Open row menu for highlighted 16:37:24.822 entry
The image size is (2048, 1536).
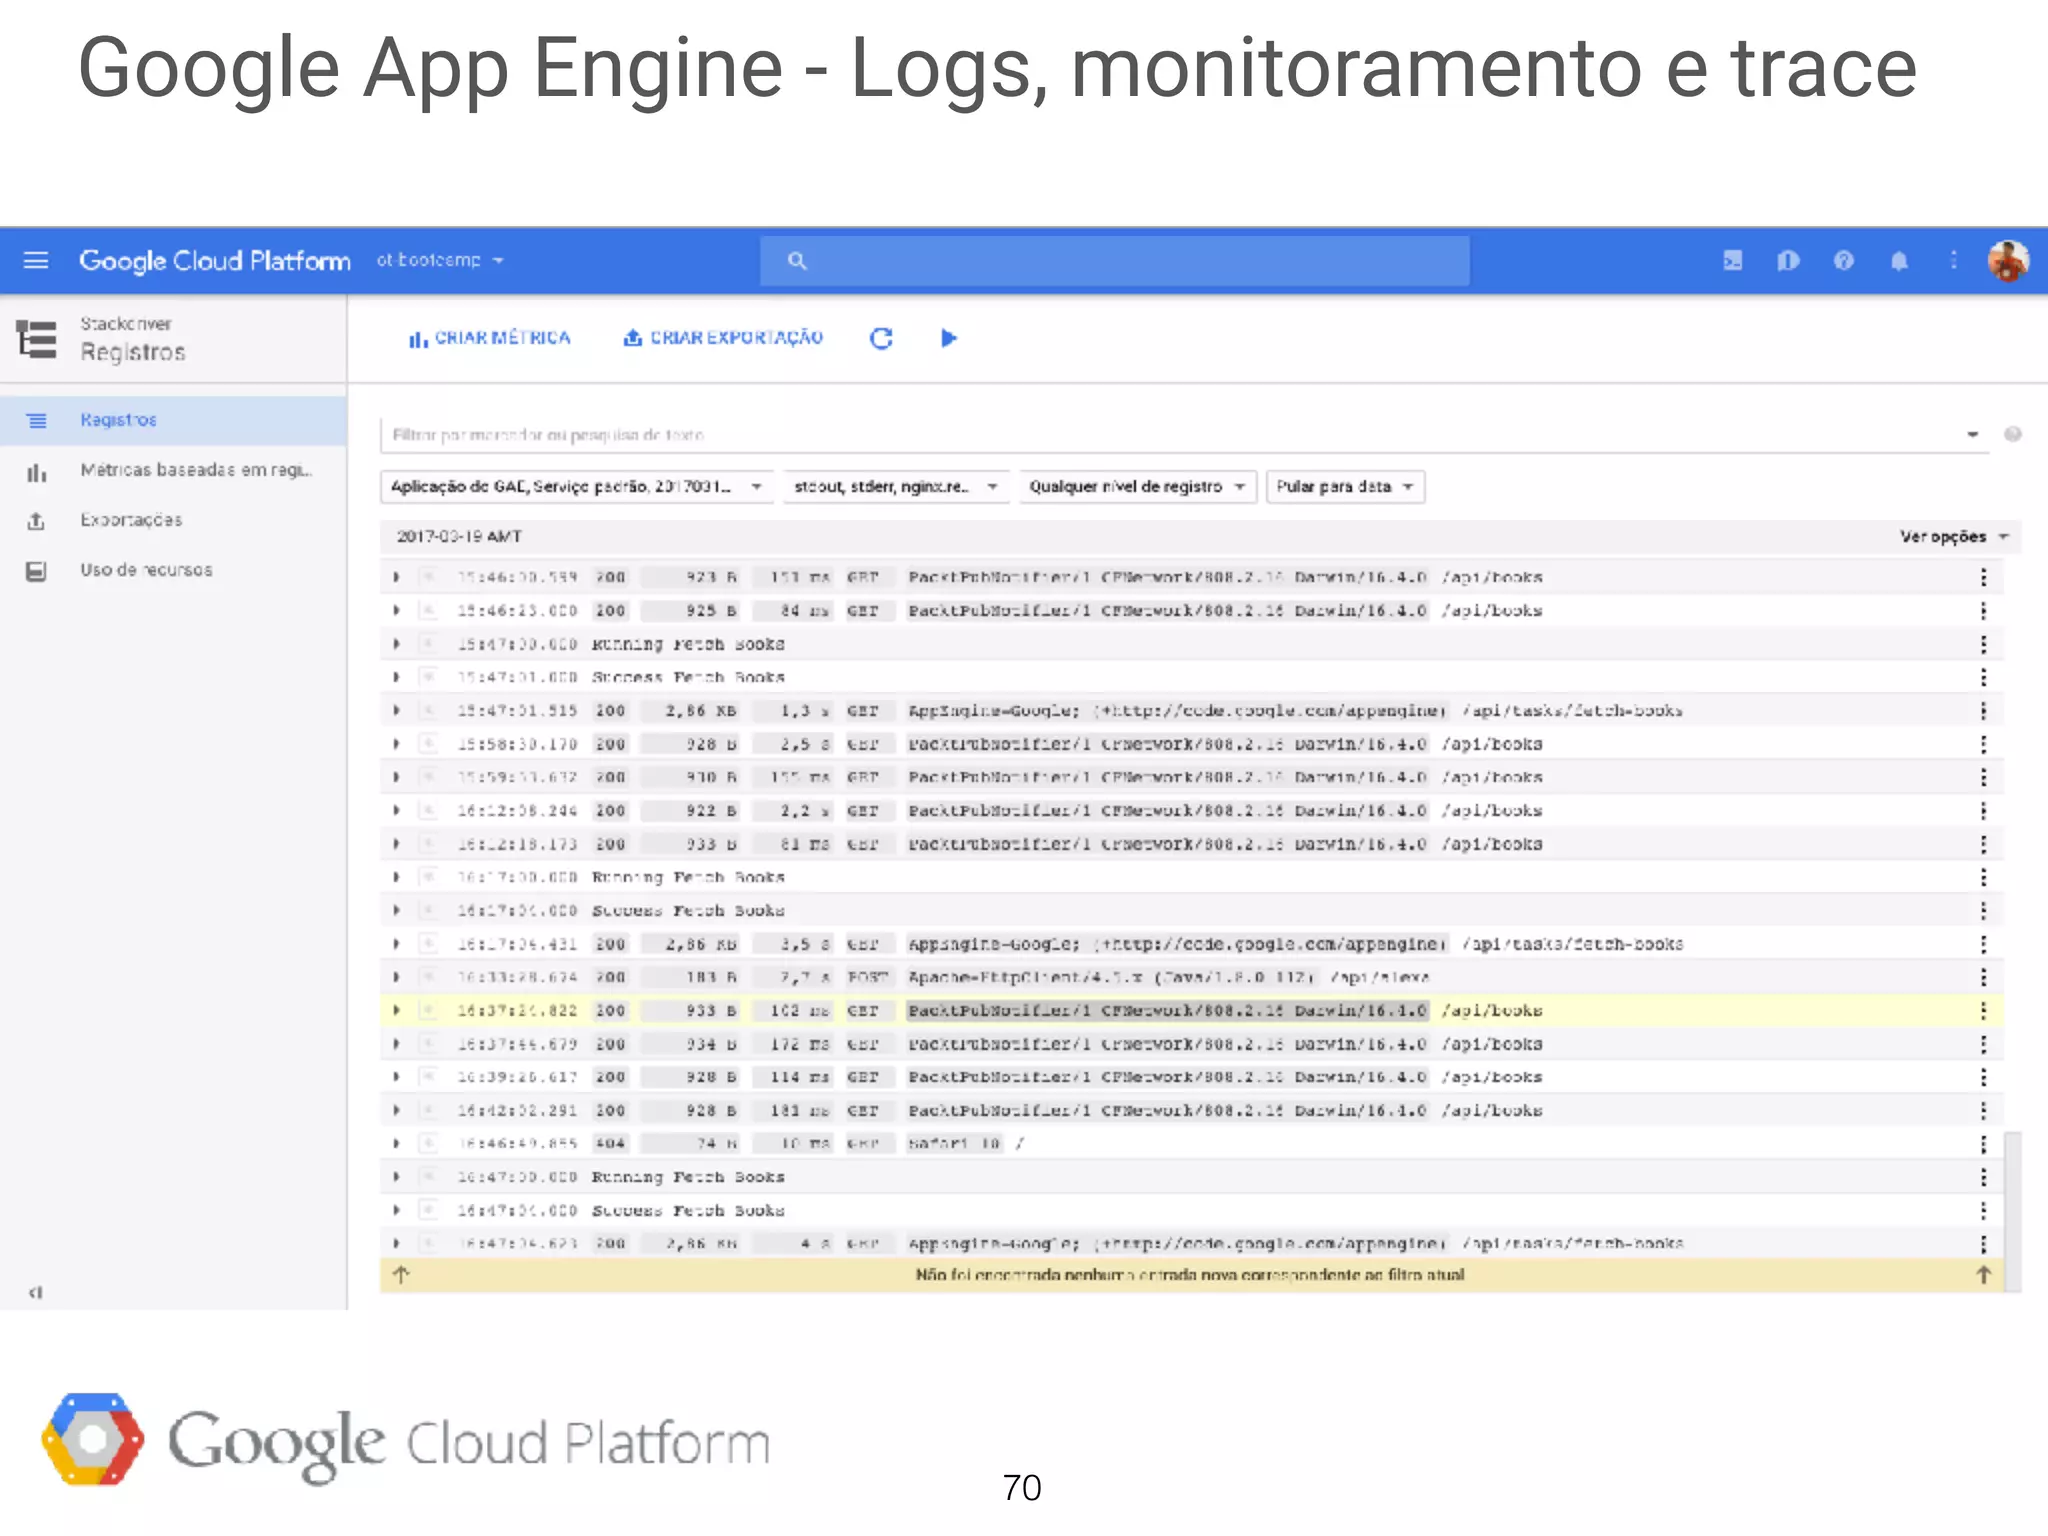pyautogui.click(x=1983, y=1011)
